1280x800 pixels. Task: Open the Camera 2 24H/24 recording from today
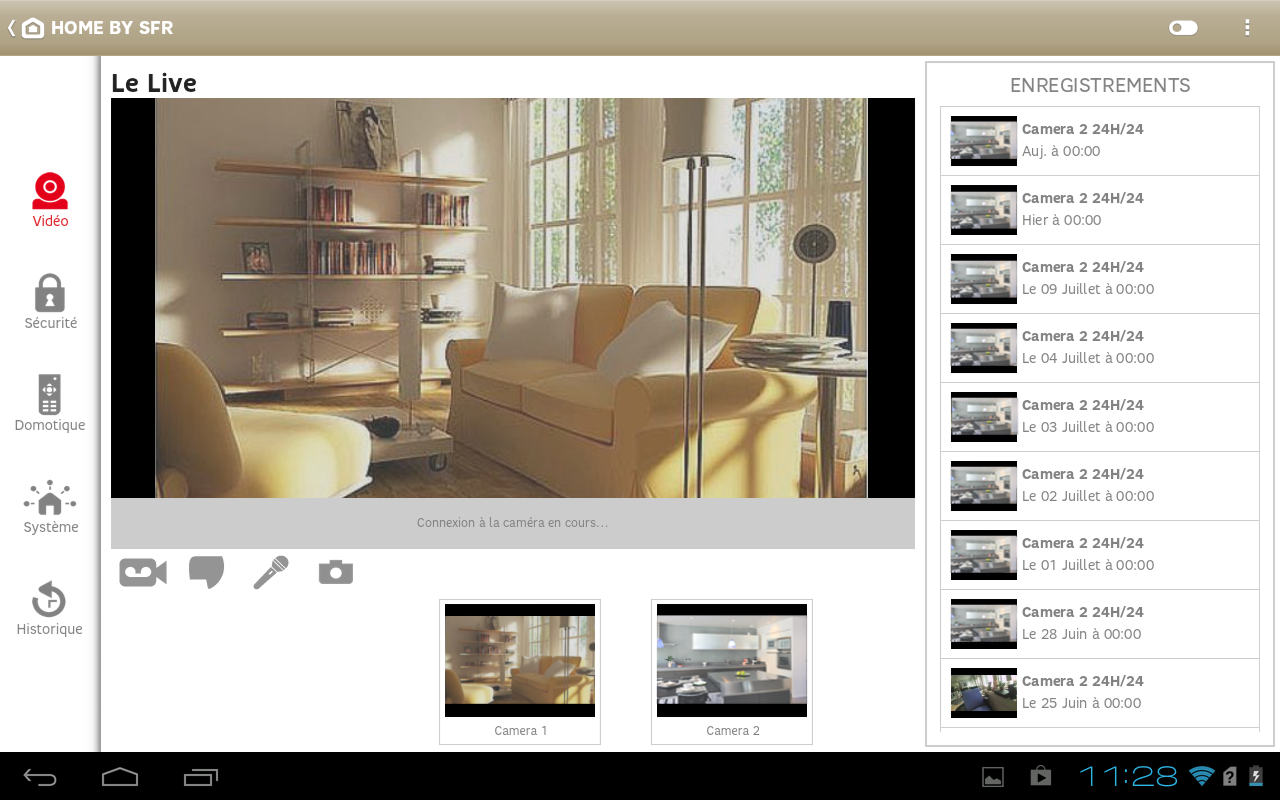click(x=1100, y=140)
